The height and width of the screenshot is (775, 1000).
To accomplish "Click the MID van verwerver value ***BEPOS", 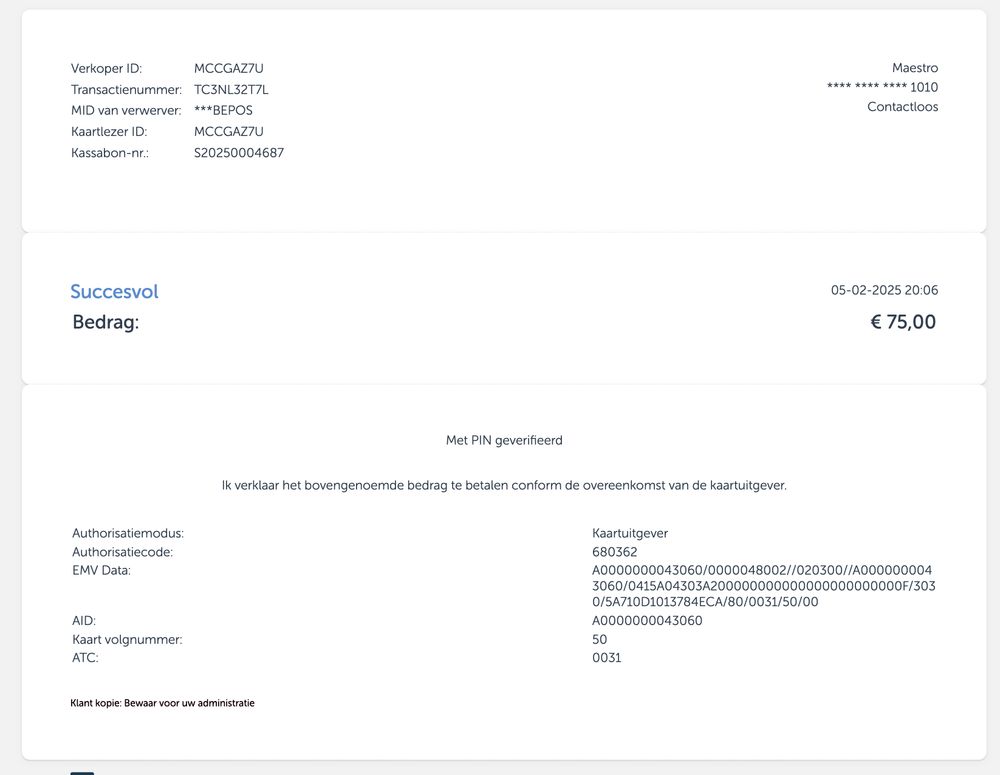I will (x=223, y=111).
